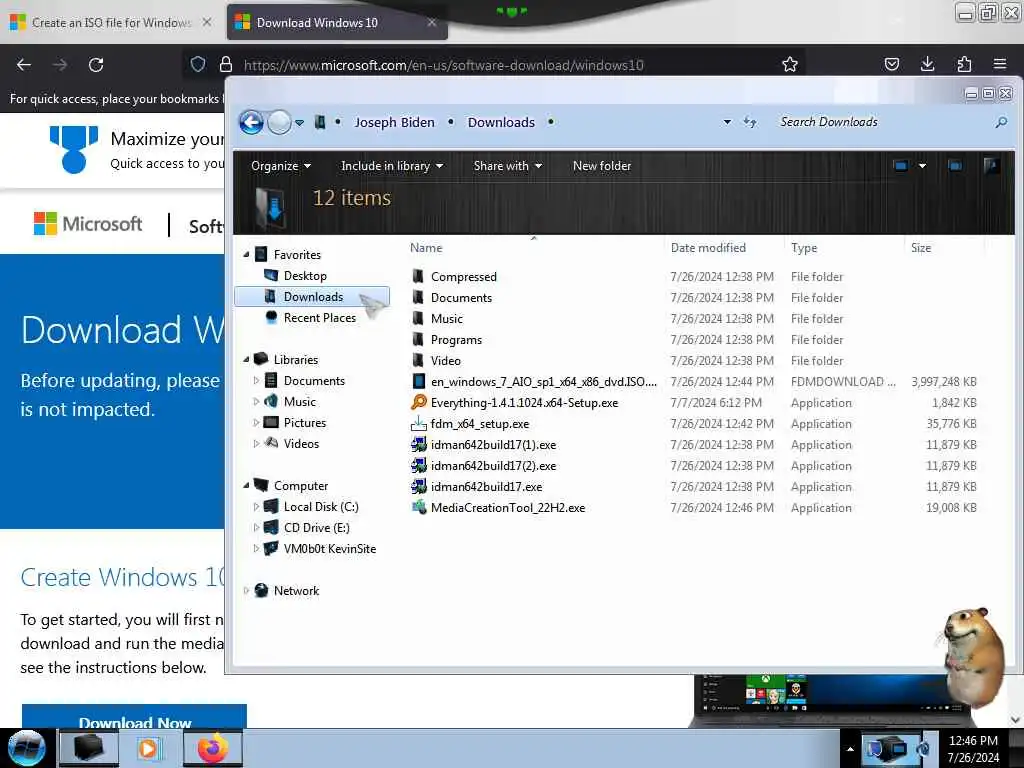Select the fdm_x64_setup.exe icon

pyautogui.click(x=419, y=423)
